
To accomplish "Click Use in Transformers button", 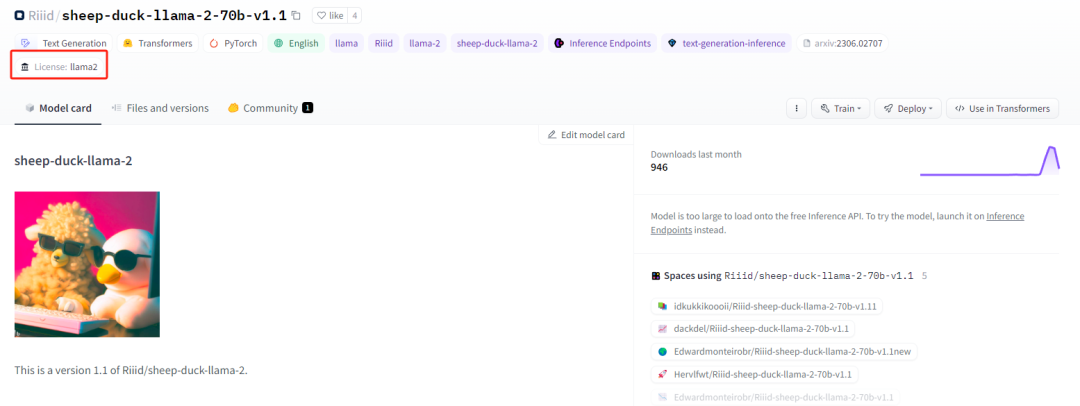I will point(1002,108).
